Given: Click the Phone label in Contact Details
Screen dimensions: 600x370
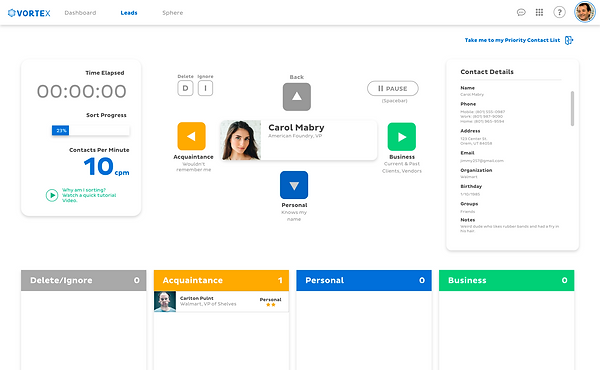Looking at the screenshot, I should (468, 104).
